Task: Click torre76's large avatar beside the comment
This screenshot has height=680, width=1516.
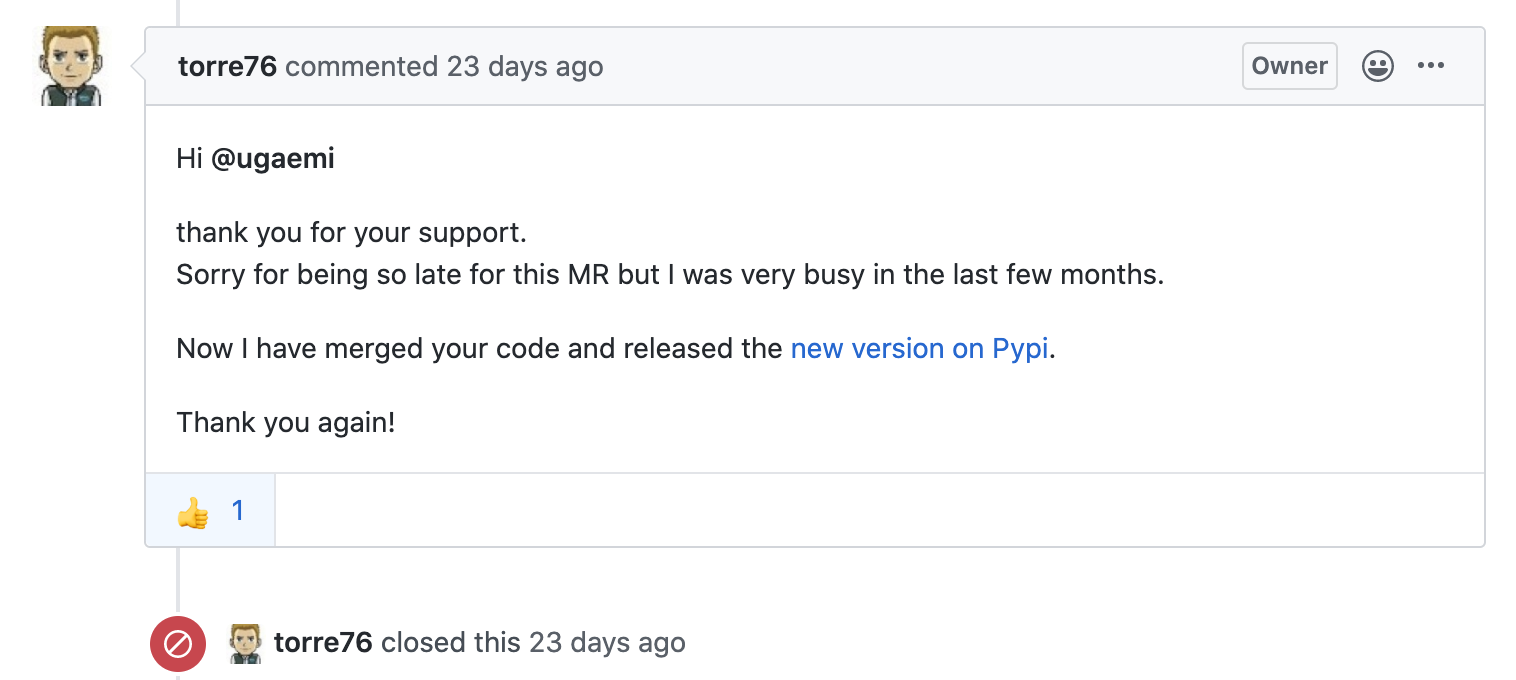Action: [x=71, y=66]
